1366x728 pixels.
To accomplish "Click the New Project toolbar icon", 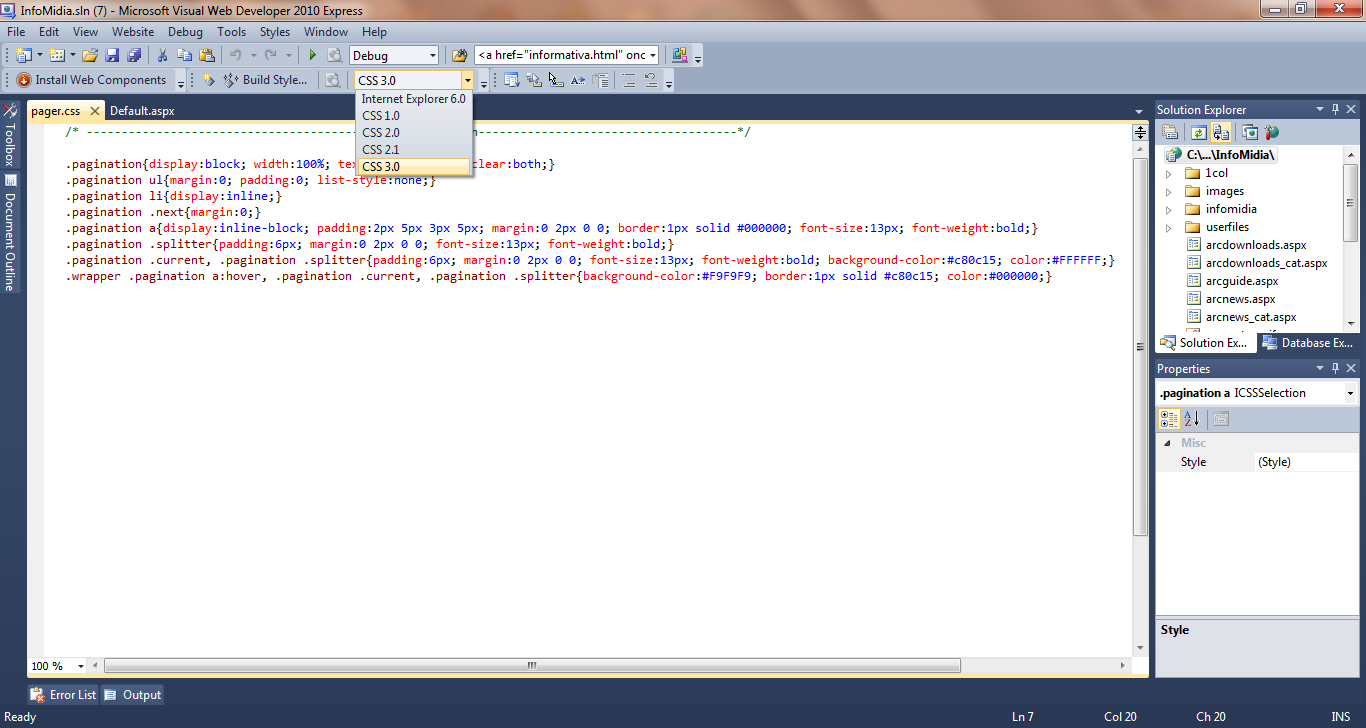I will coord(23,55).
